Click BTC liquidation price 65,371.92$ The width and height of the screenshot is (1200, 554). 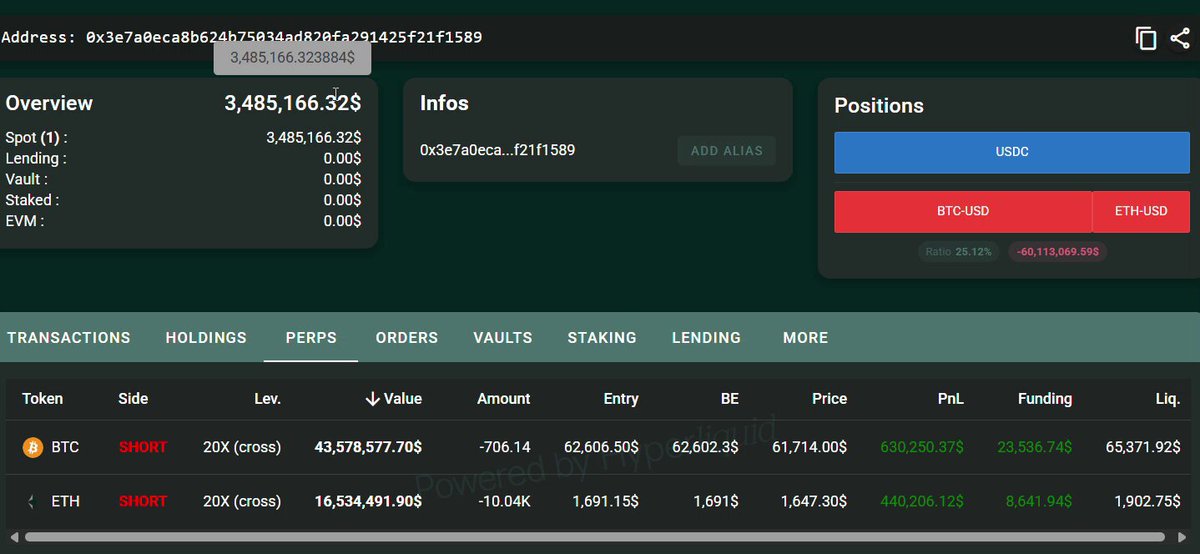click(x=1143, y=447)
